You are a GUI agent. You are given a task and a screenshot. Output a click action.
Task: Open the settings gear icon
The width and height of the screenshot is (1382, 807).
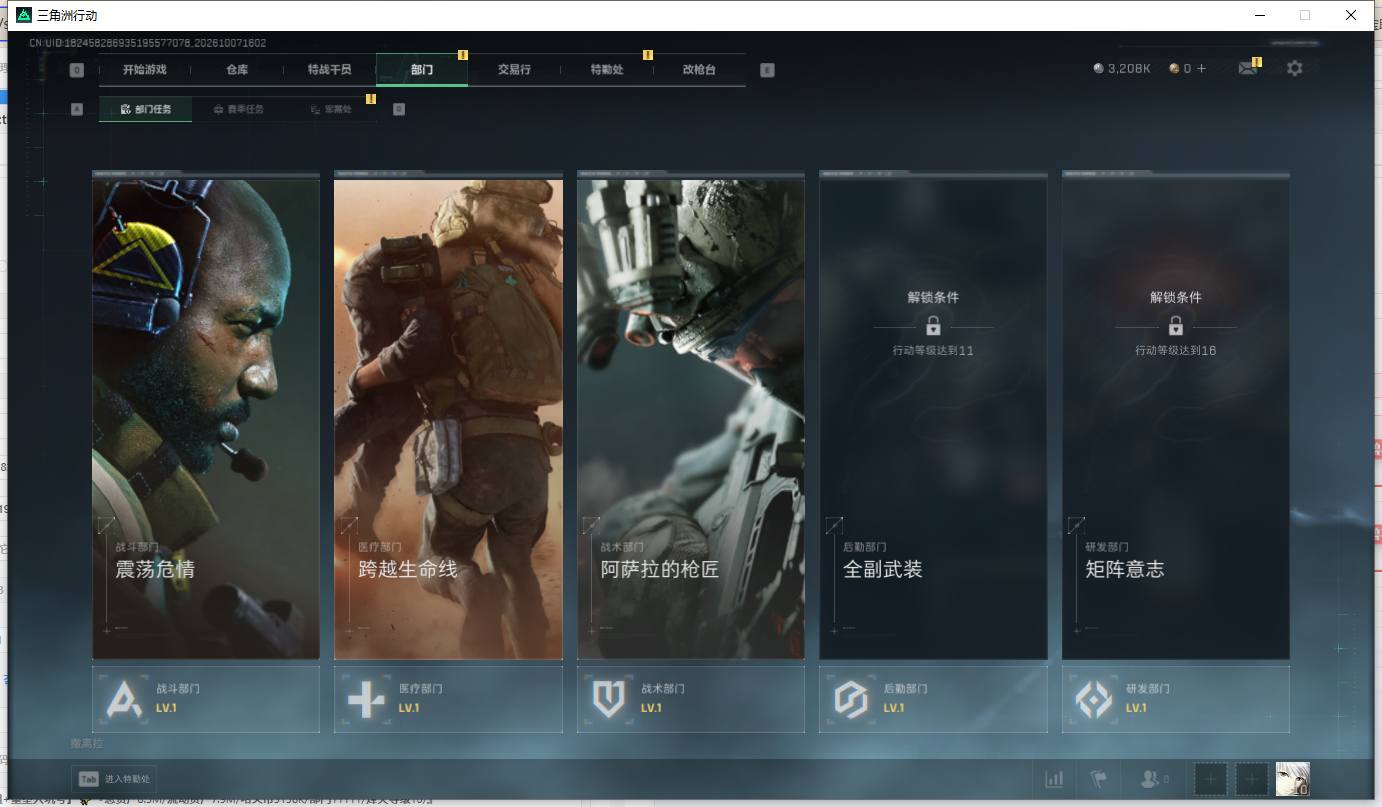(1295, 69)
